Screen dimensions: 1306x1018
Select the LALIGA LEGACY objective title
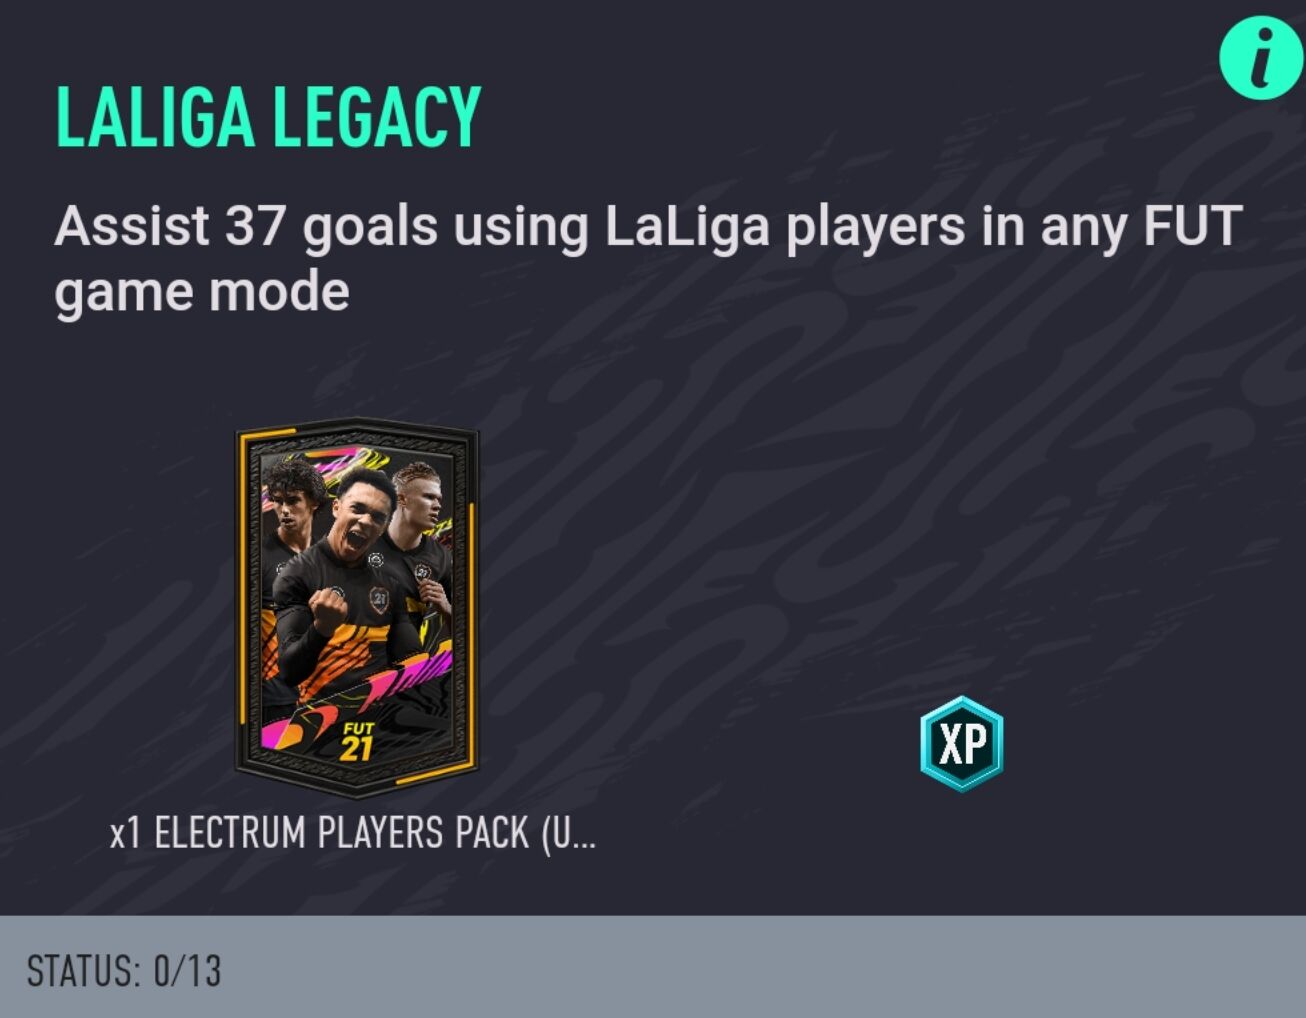click(268, 116)
